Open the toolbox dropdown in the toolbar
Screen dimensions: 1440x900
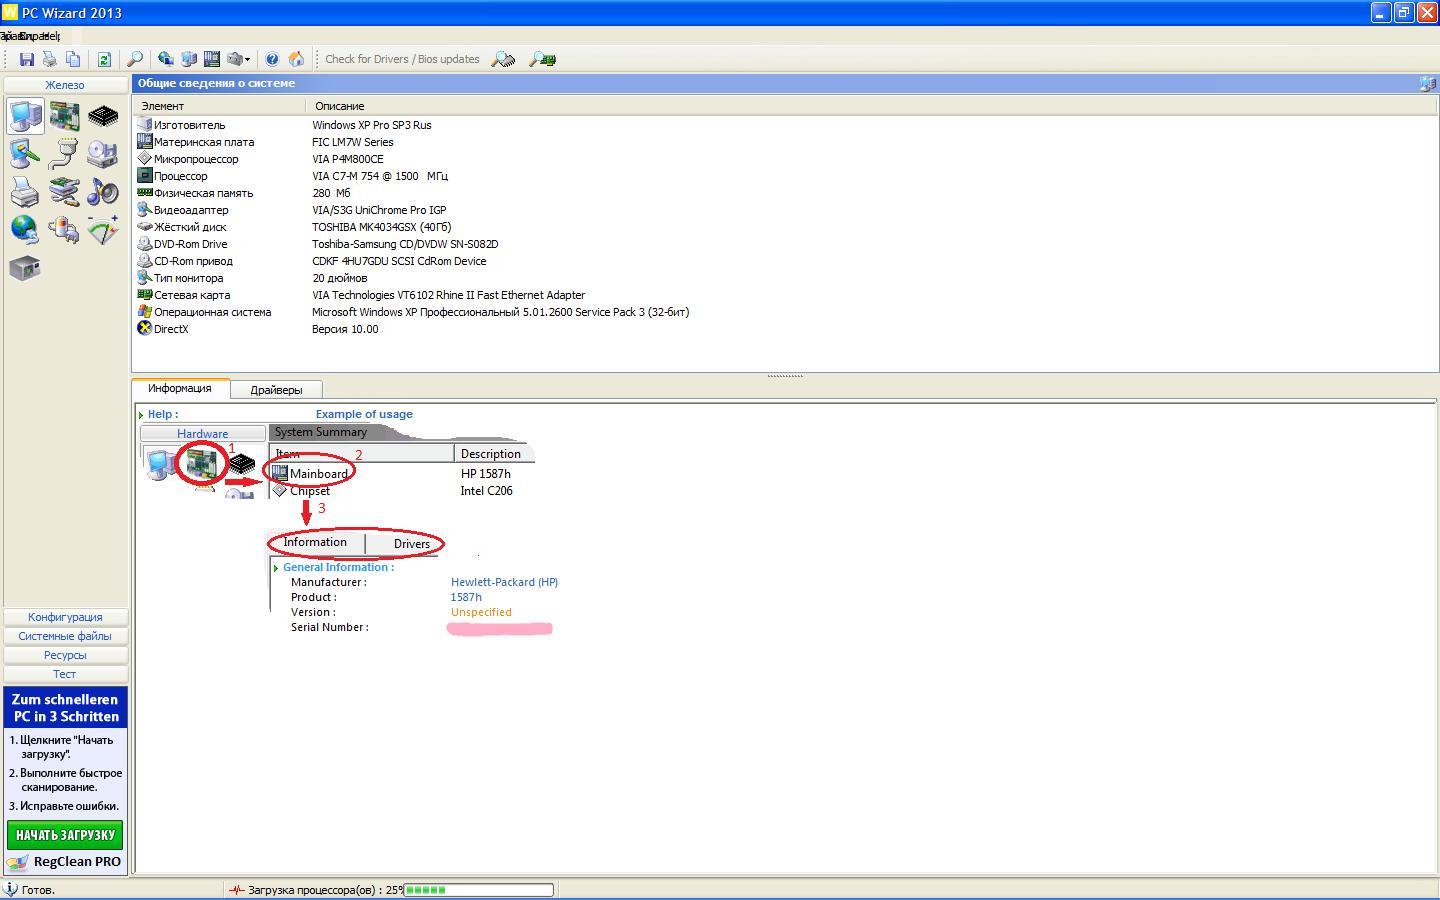click(238, 59)
